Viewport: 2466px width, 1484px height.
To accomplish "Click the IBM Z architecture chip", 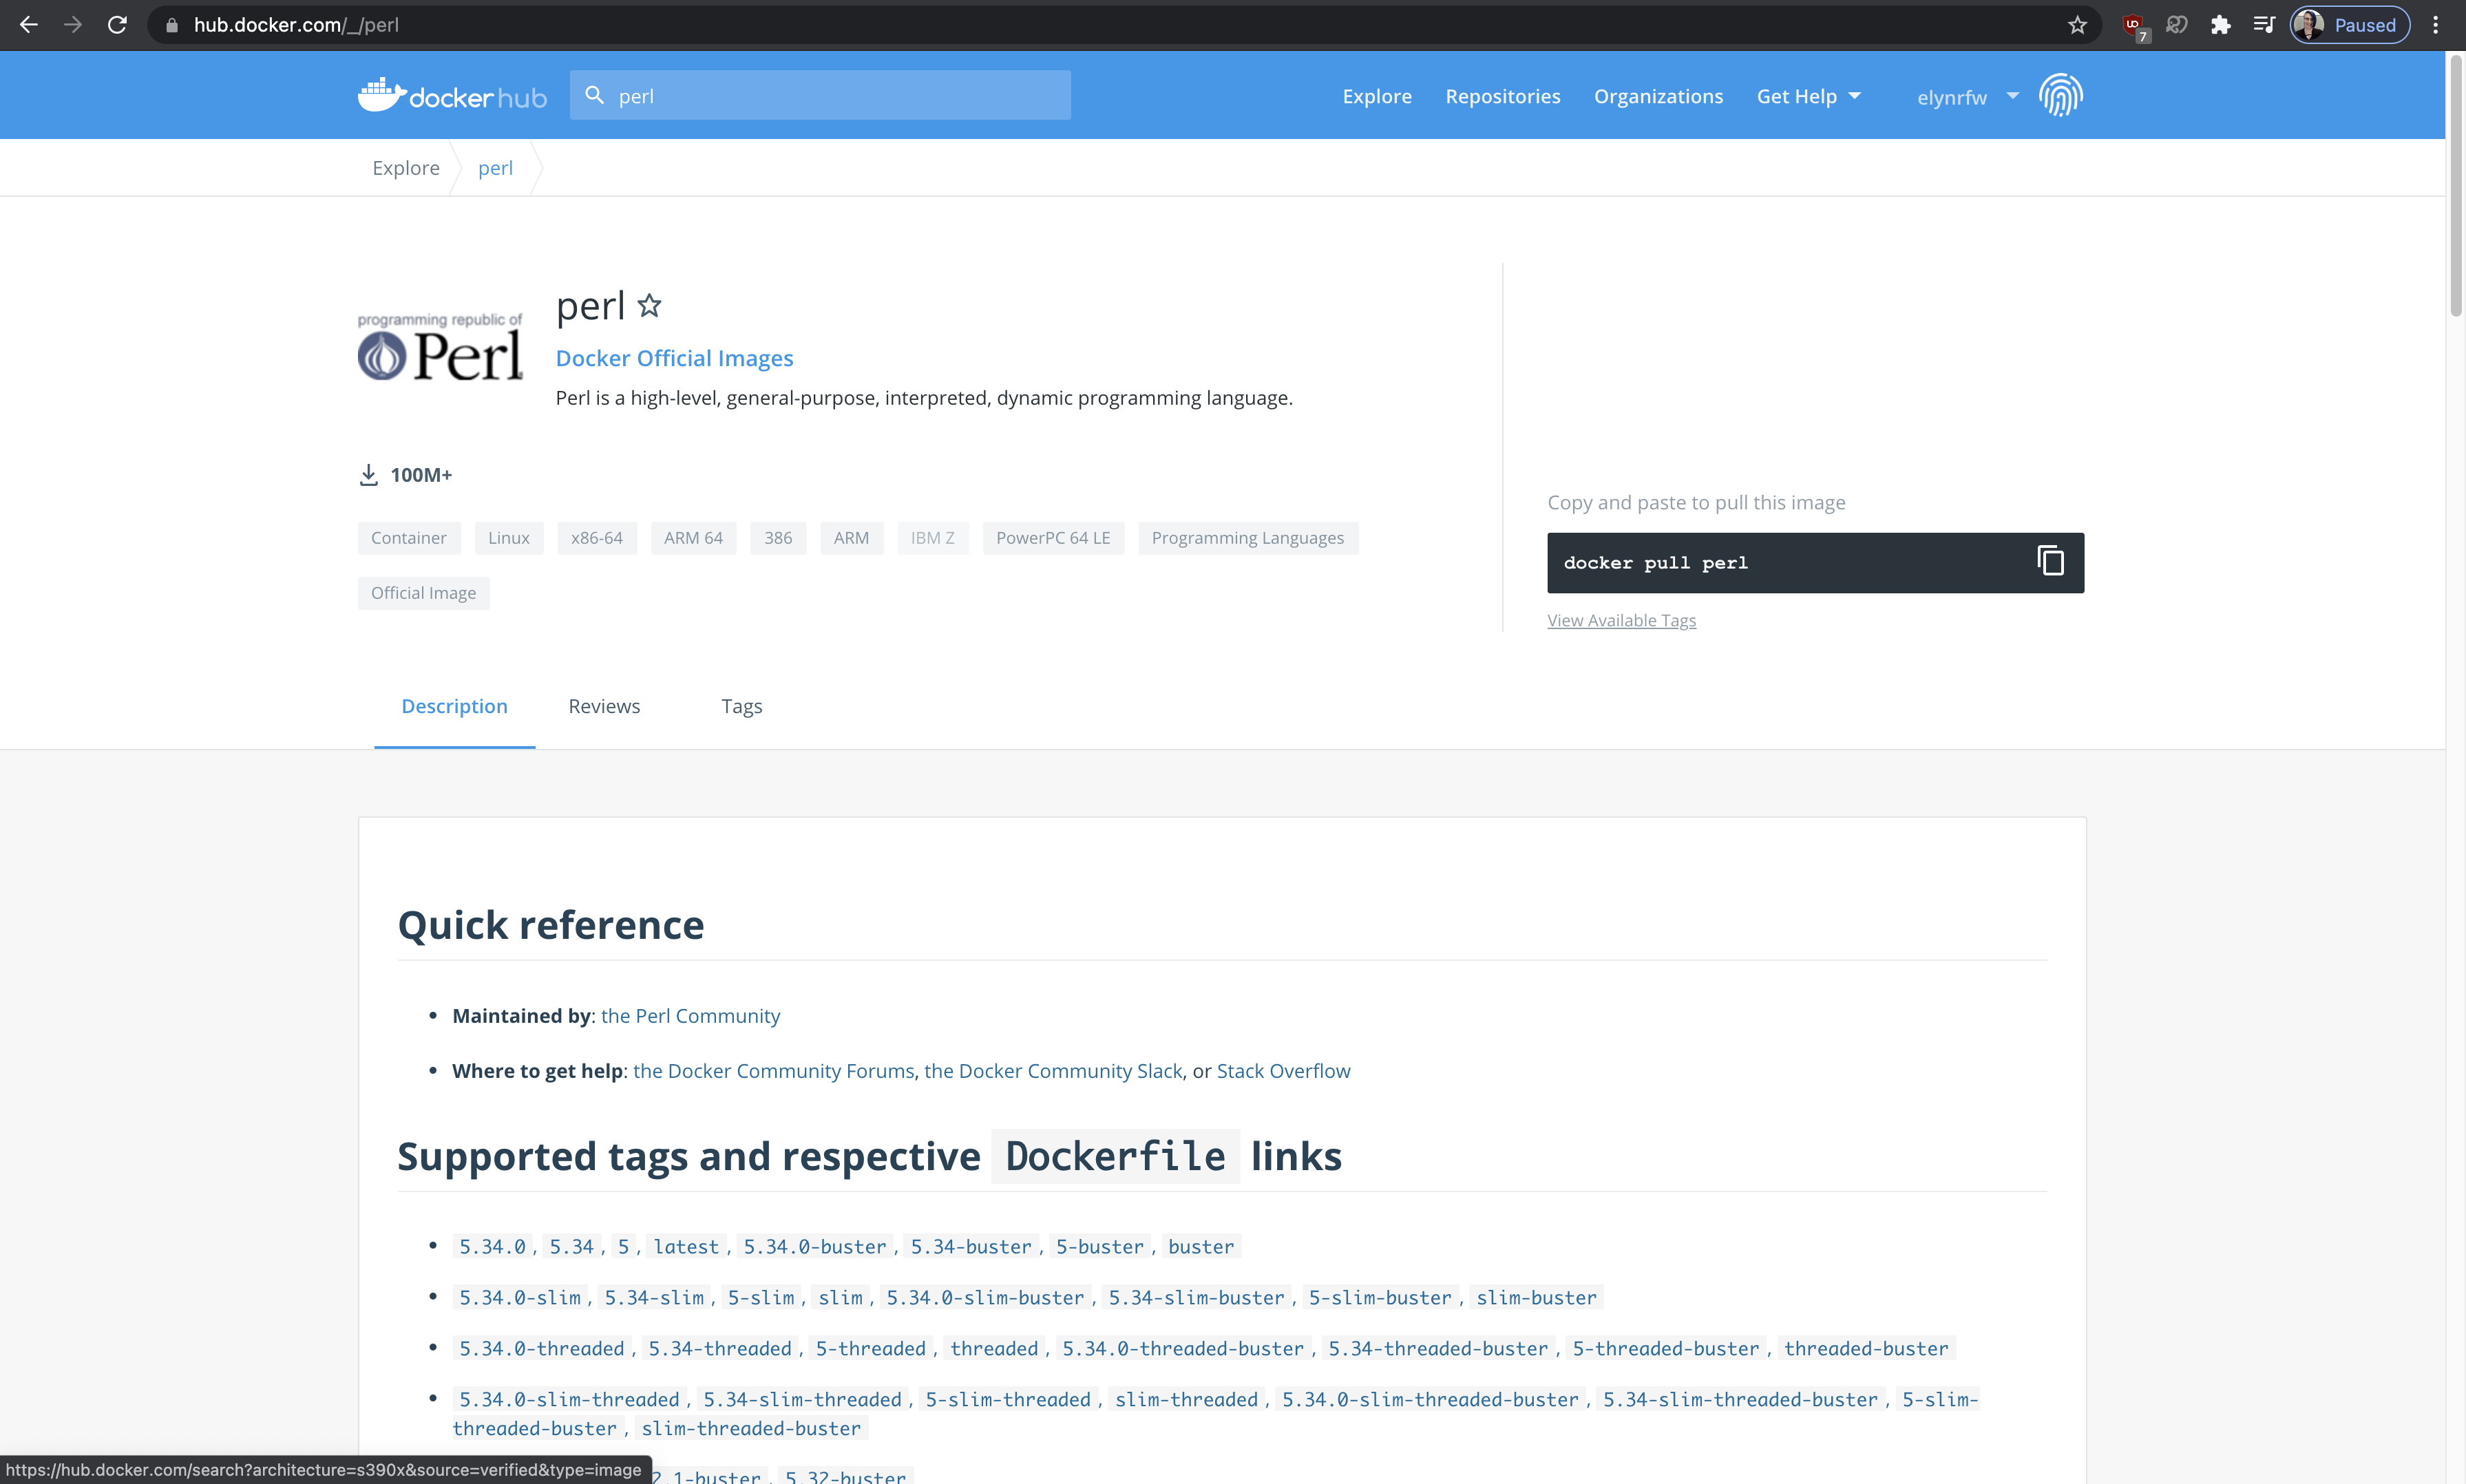I will click(932, 538).
